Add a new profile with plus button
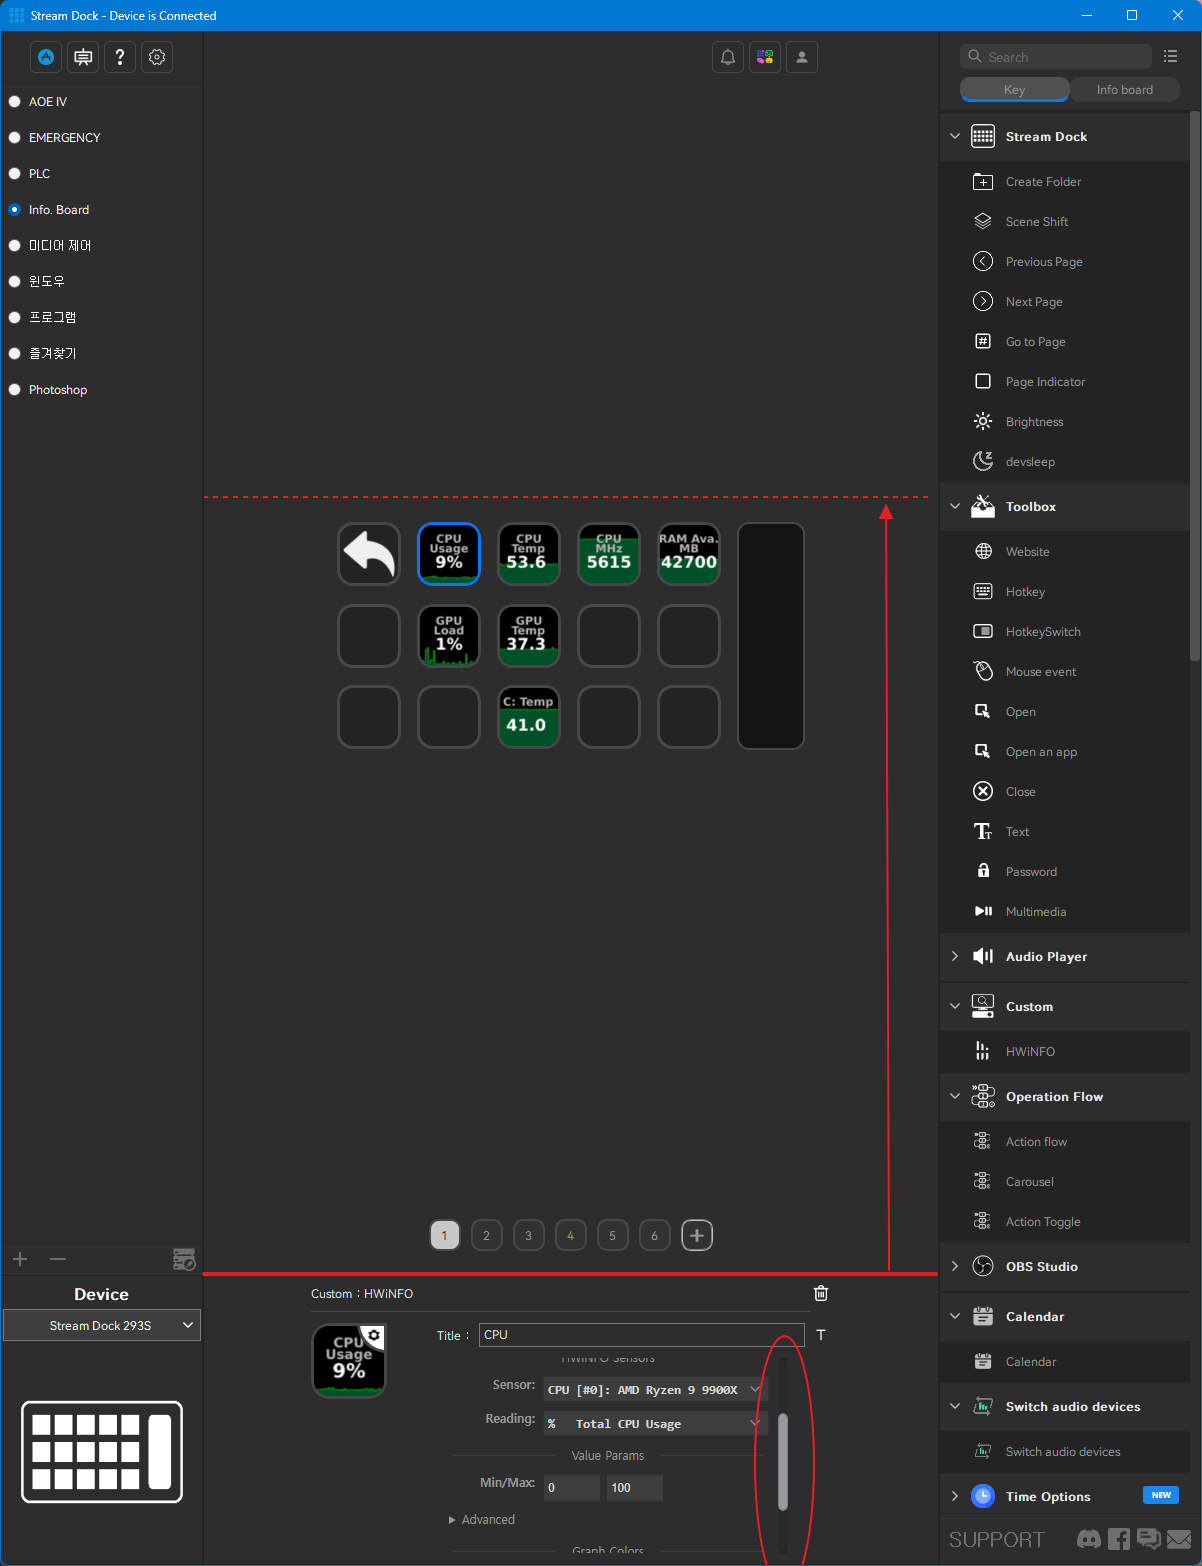Image resolution: width=1202 pixels, height=1566 pixels. point(20,1259)
